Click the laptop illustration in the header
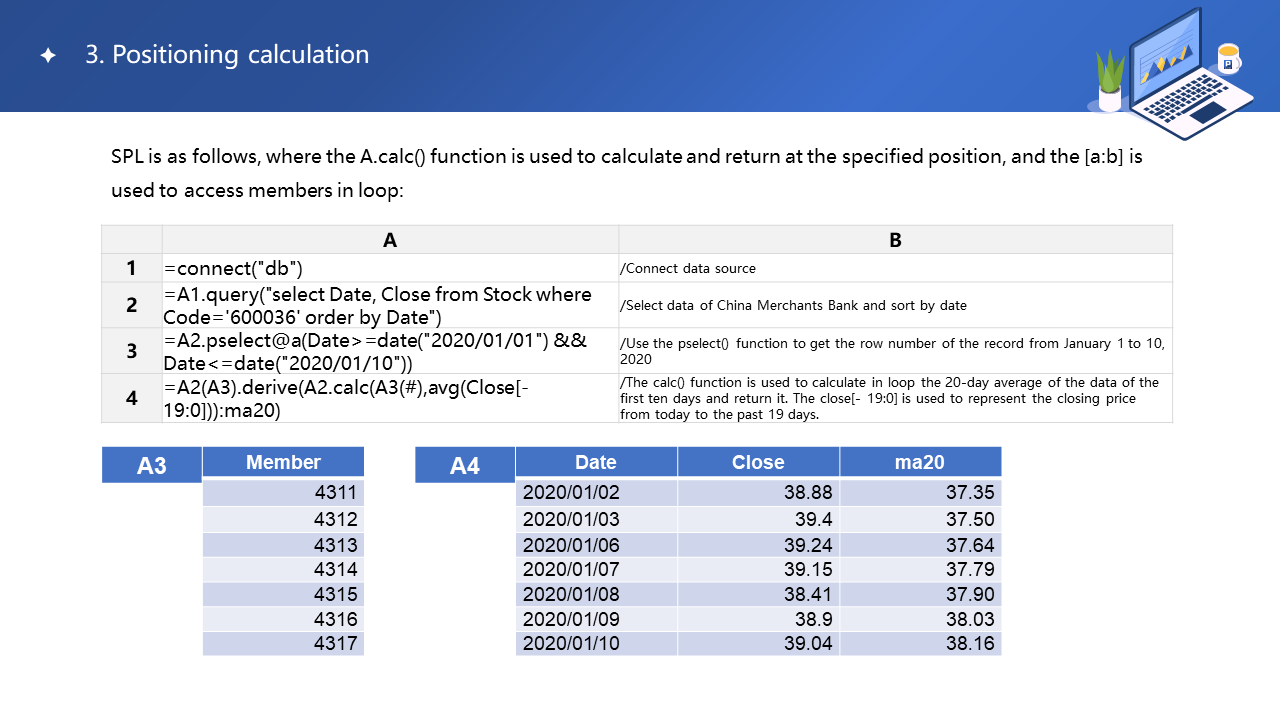This screenshot has width=1280, height=720. [x=1180, y=75]
